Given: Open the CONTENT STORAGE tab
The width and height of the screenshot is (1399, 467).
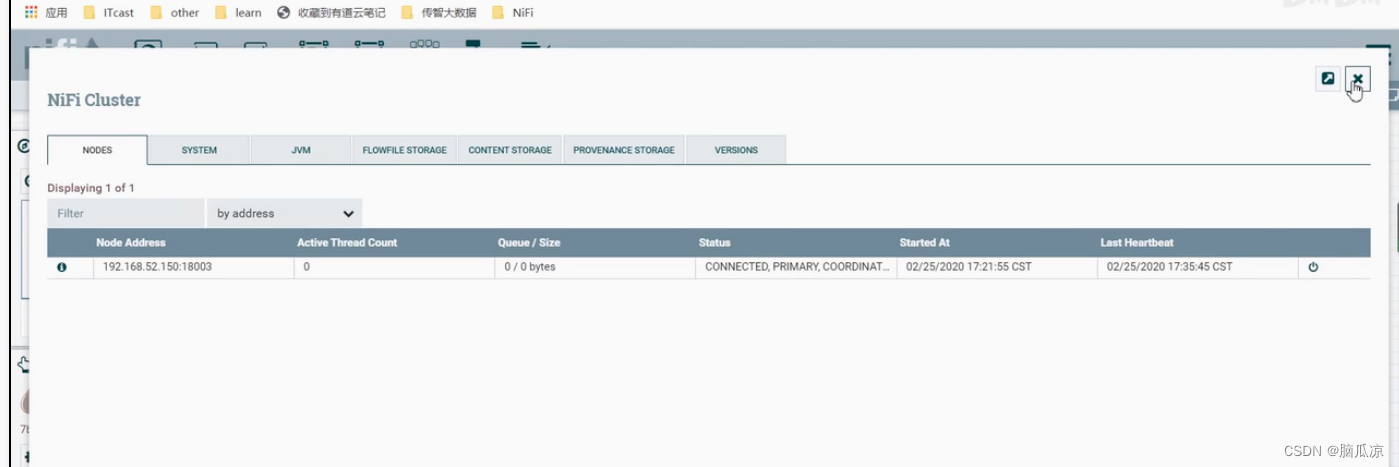Looking at the screenshot, I should (x=510, y=150).
